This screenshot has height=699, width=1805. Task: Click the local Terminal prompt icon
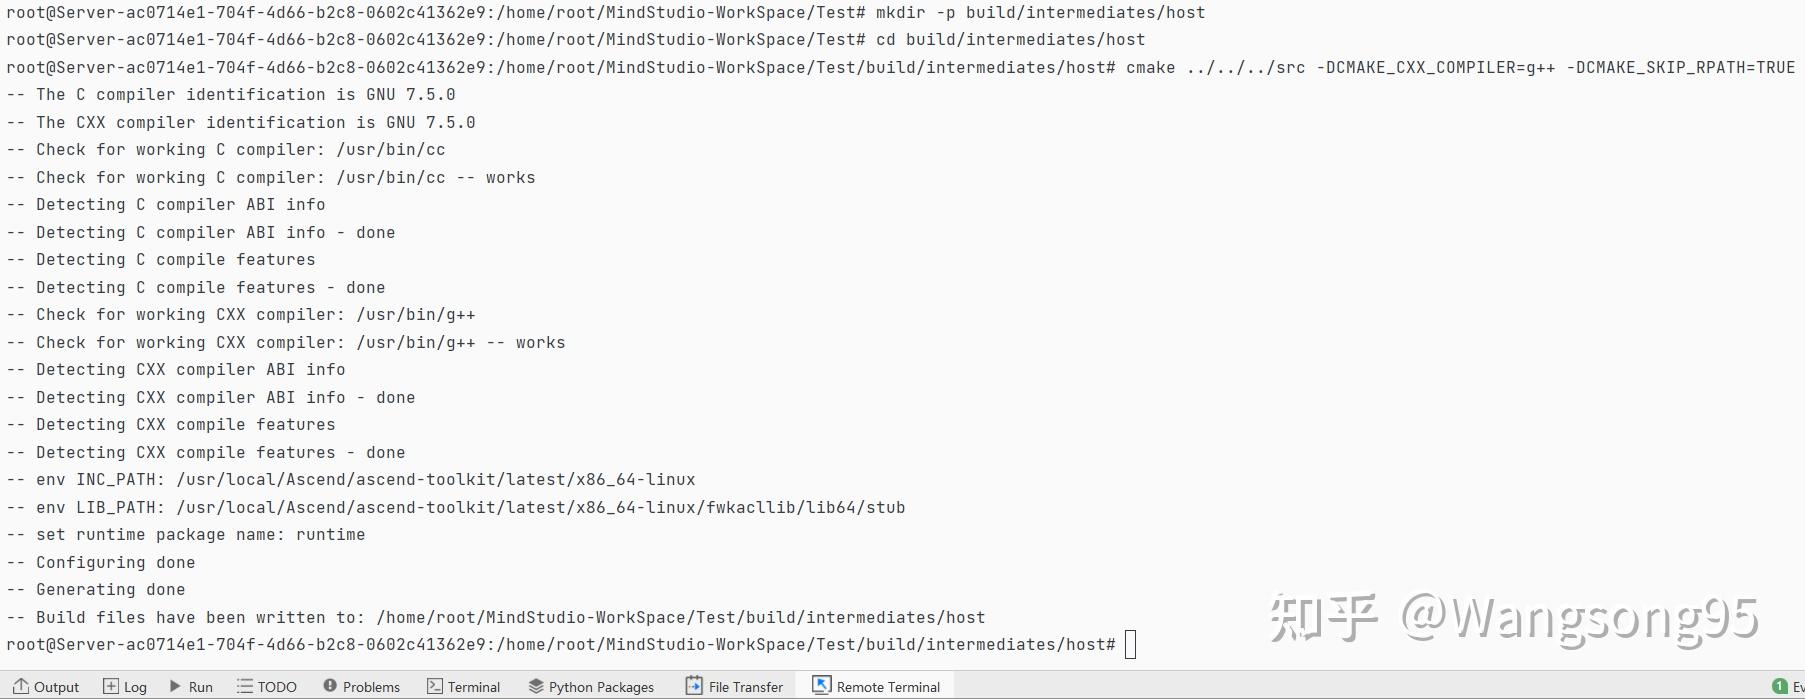pyautogui.click(x=435, y=686)
